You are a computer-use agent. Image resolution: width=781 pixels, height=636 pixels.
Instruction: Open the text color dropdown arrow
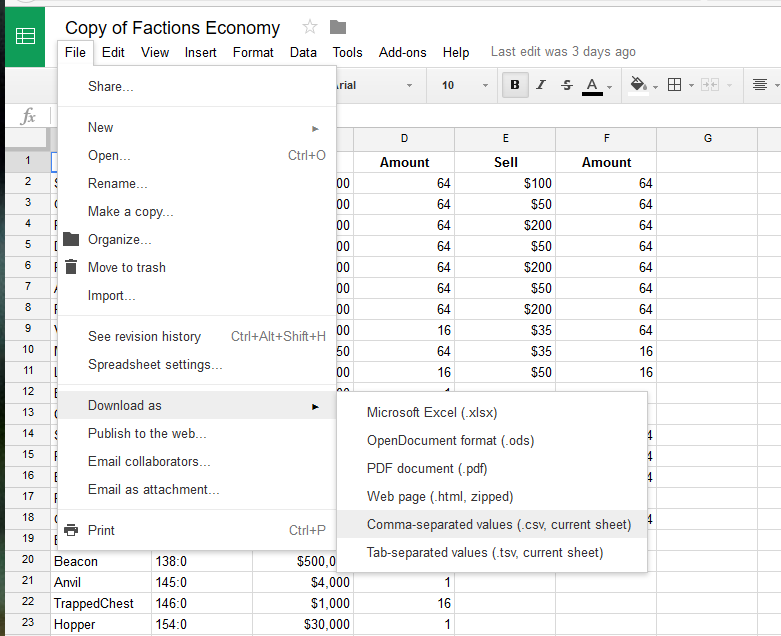[610, 87]
